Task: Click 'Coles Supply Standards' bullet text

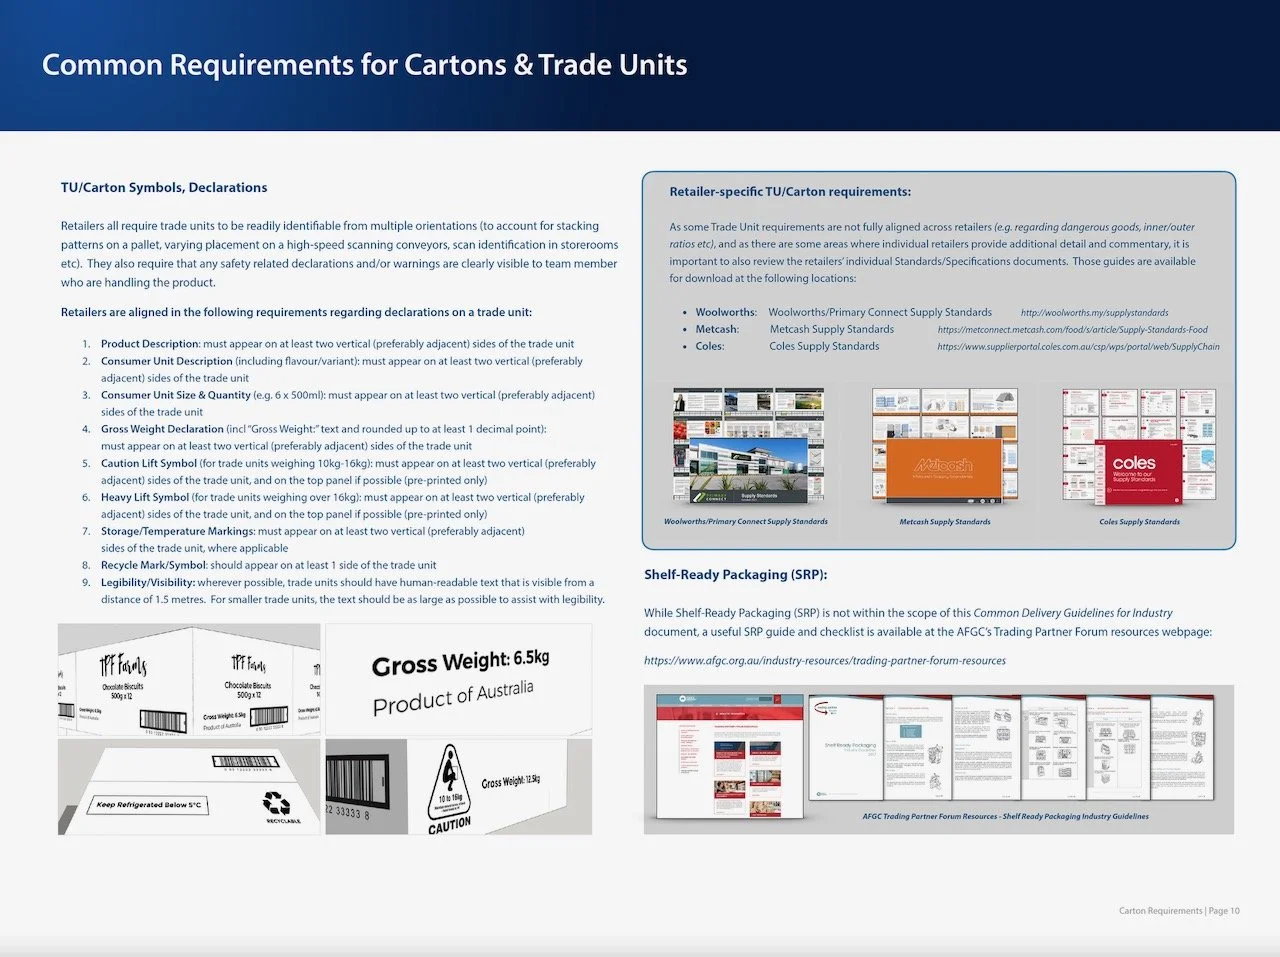Action: (x=824, y=347)
